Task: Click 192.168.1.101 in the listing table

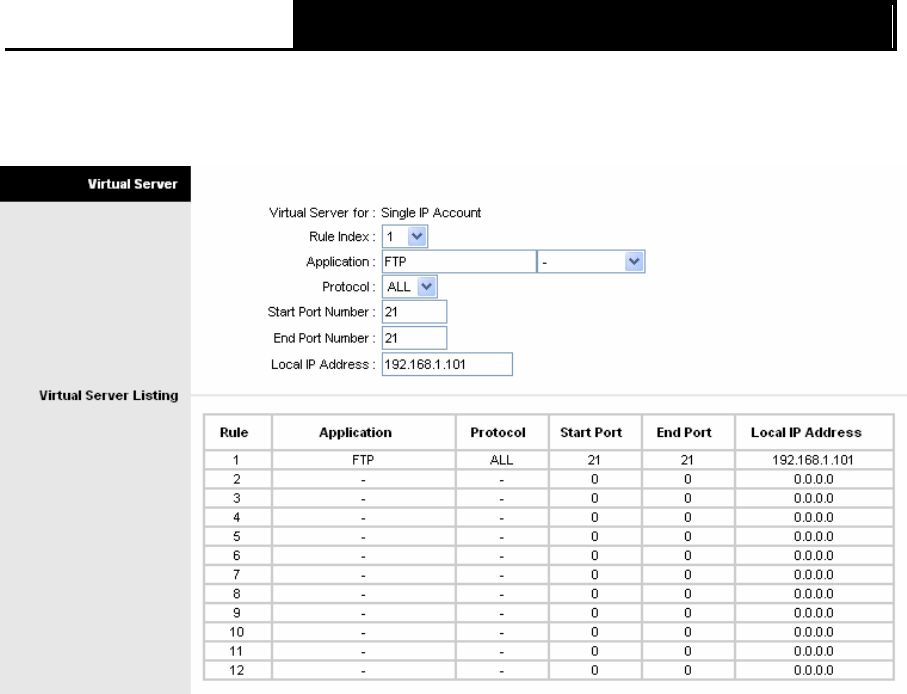Action: pyautogui.click(x=813, y=460)
